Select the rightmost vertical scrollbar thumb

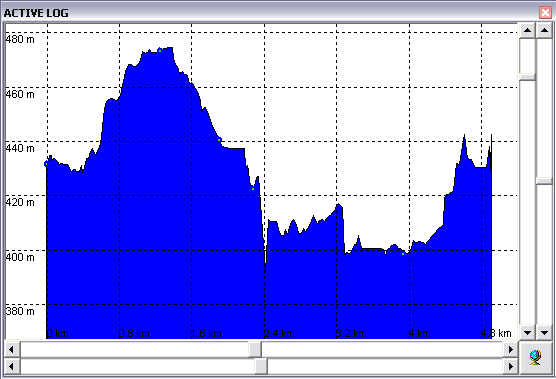pyautogui.click(x=544, y=181)
